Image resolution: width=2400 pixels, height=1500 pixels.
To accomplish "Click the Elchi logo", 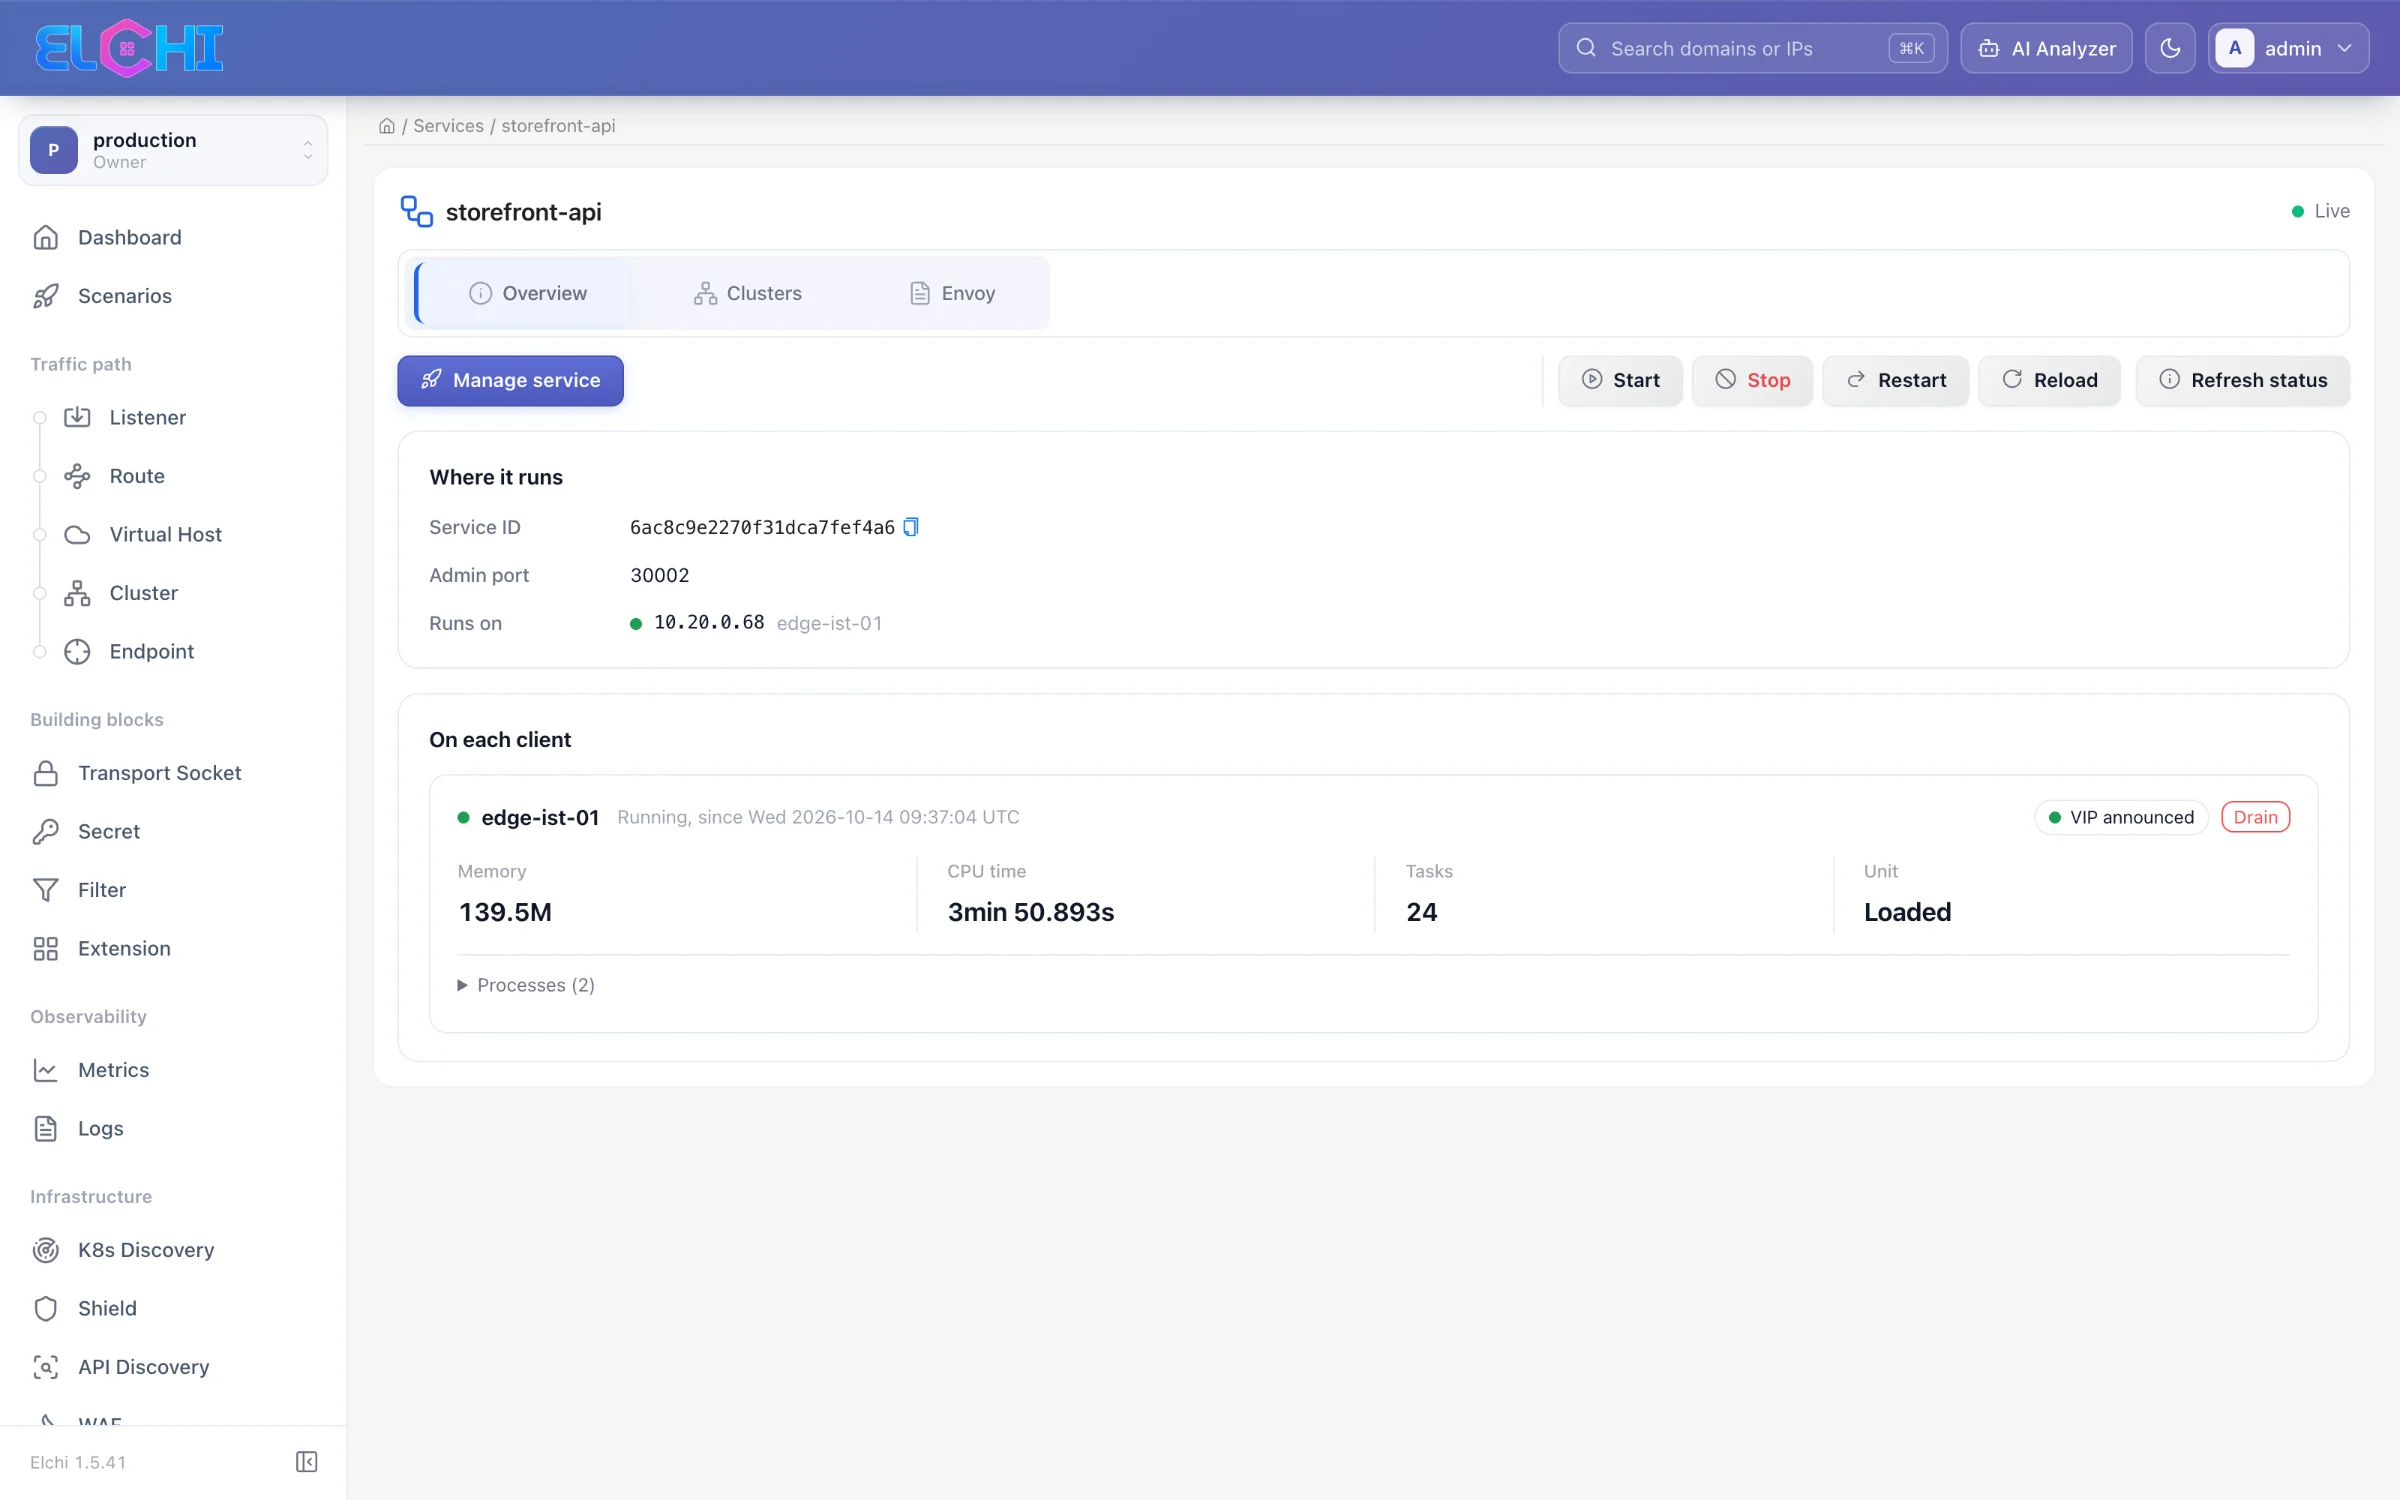I will point(129,48).
